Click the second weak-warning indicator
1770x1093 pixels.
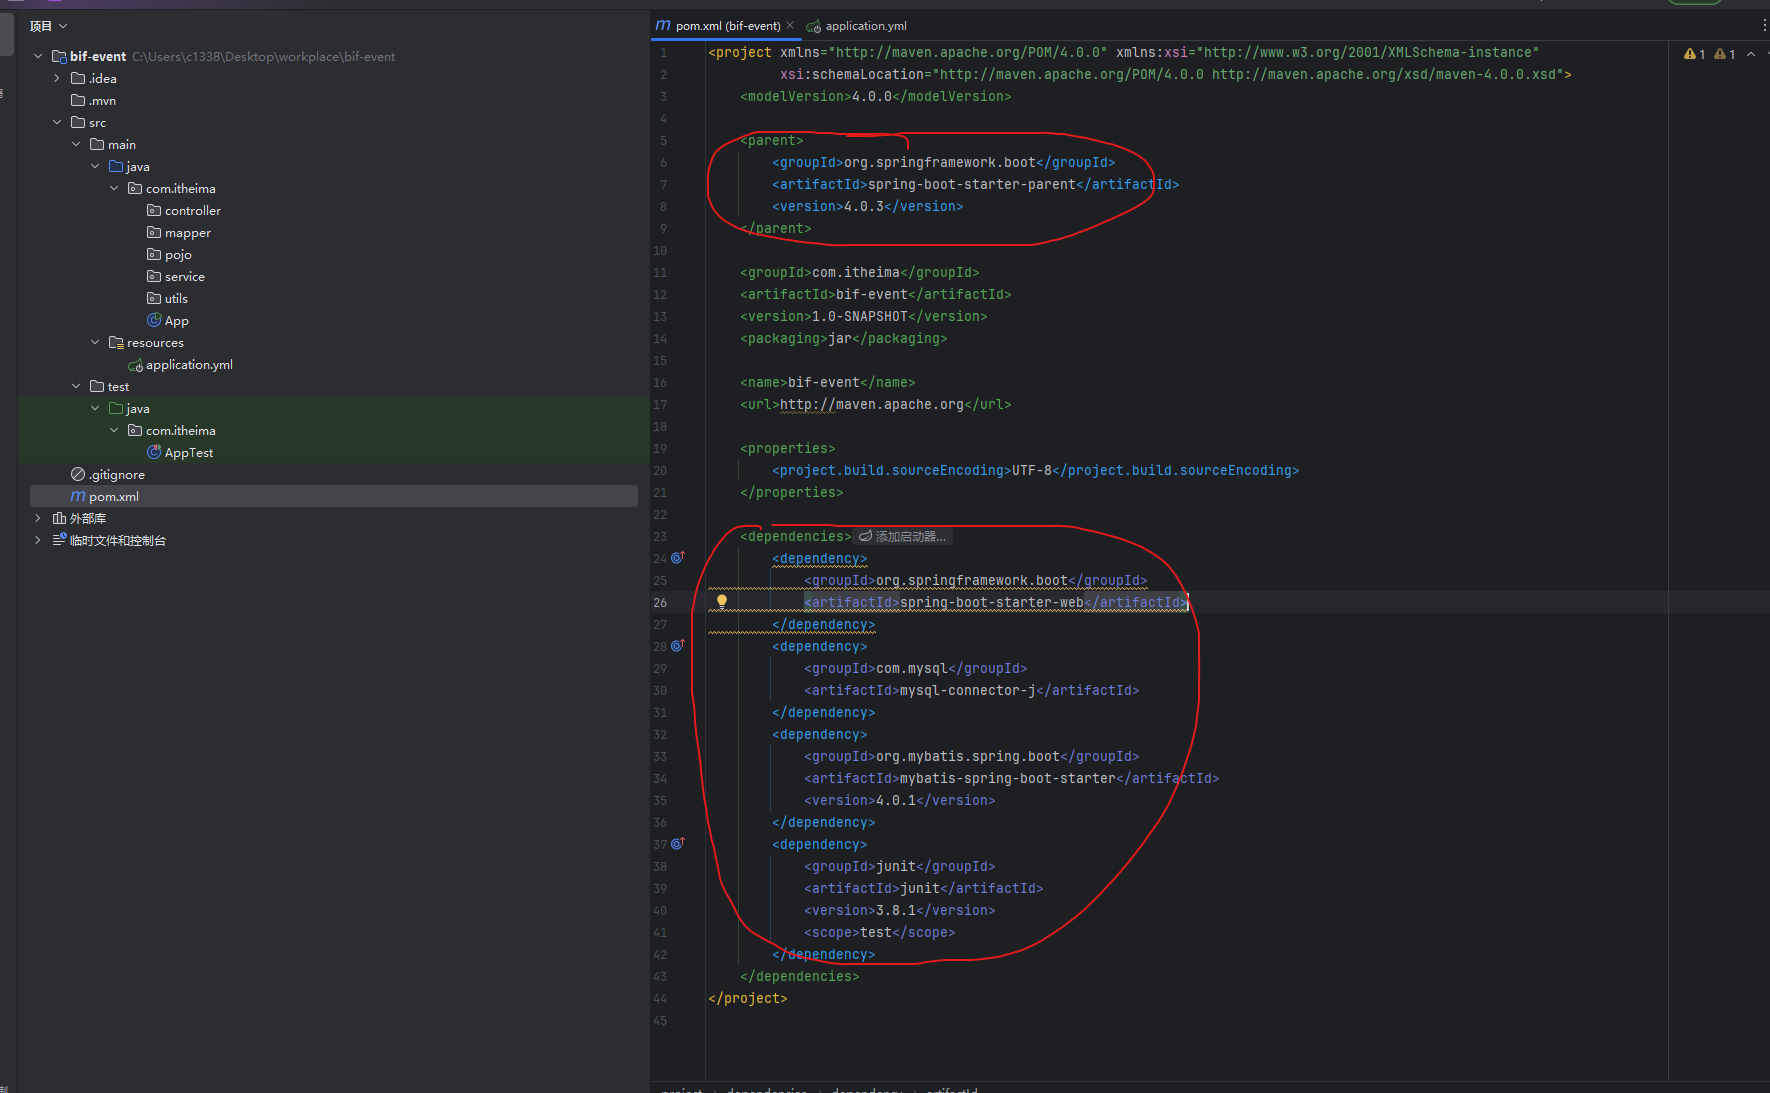click(1724, 54)
